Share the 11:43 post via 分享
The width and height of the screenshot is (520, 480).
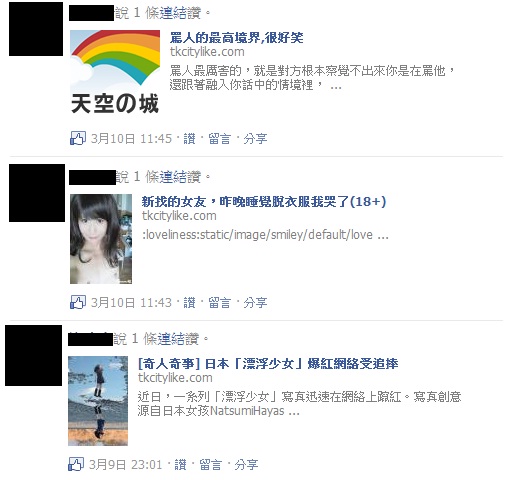coord(255,303)
